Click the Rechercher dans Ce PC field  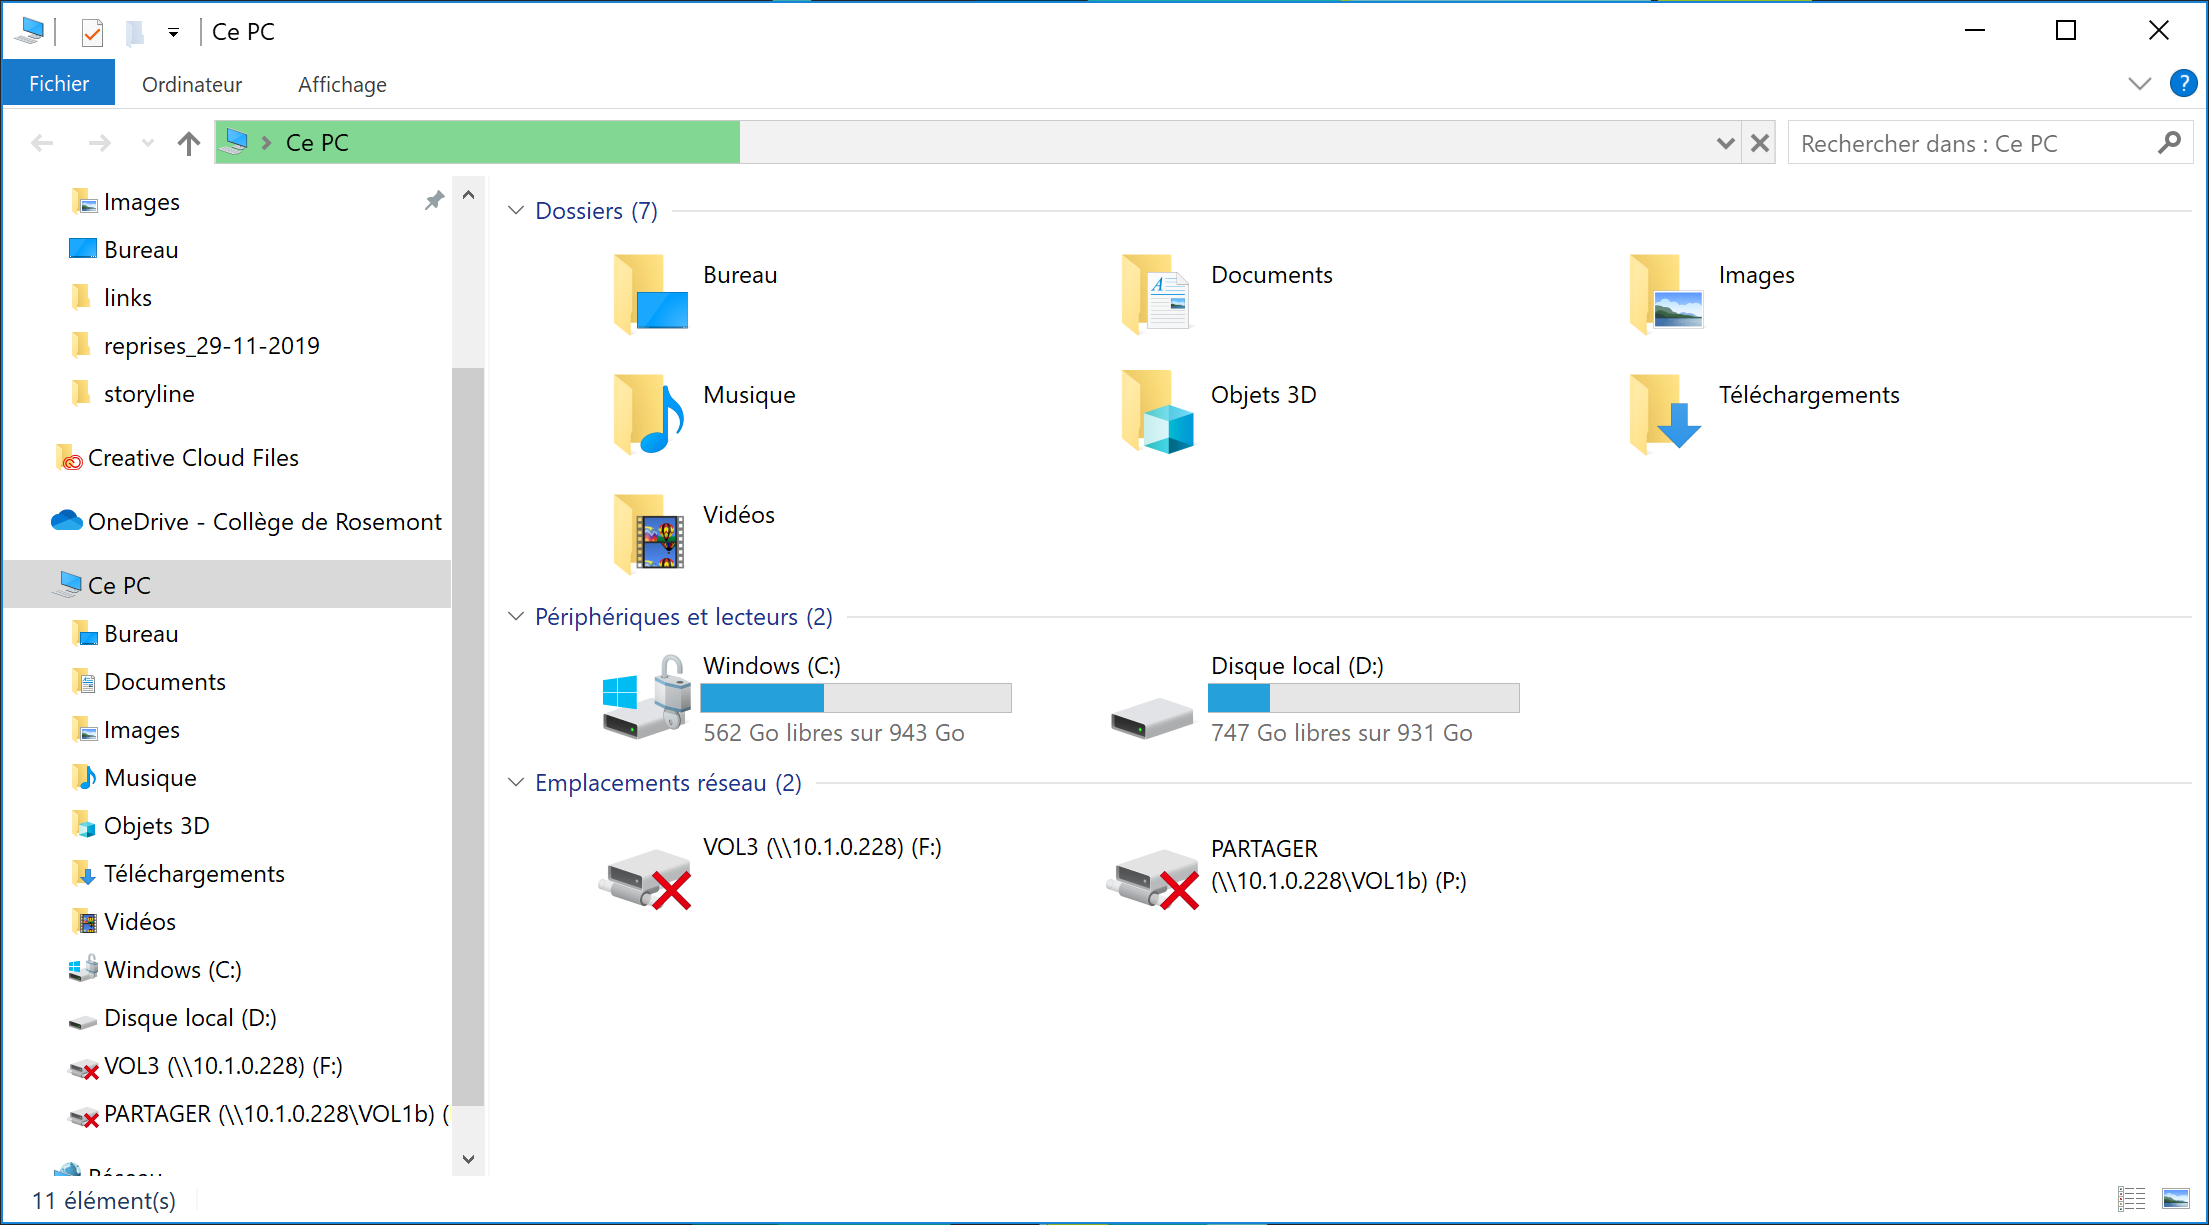point(1970,144)
